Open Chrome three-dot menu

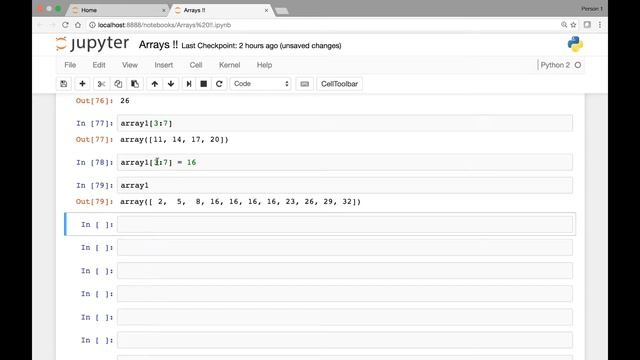point(600,25)
